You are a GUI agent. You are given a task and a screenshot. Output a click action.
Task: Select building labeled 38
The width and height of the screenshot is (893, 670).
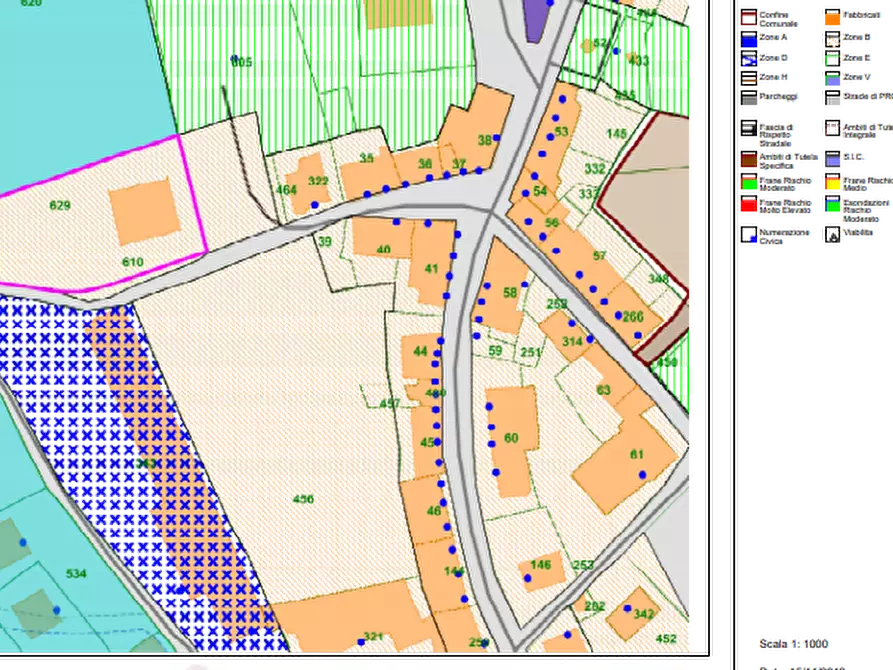[x=485, y=140]
